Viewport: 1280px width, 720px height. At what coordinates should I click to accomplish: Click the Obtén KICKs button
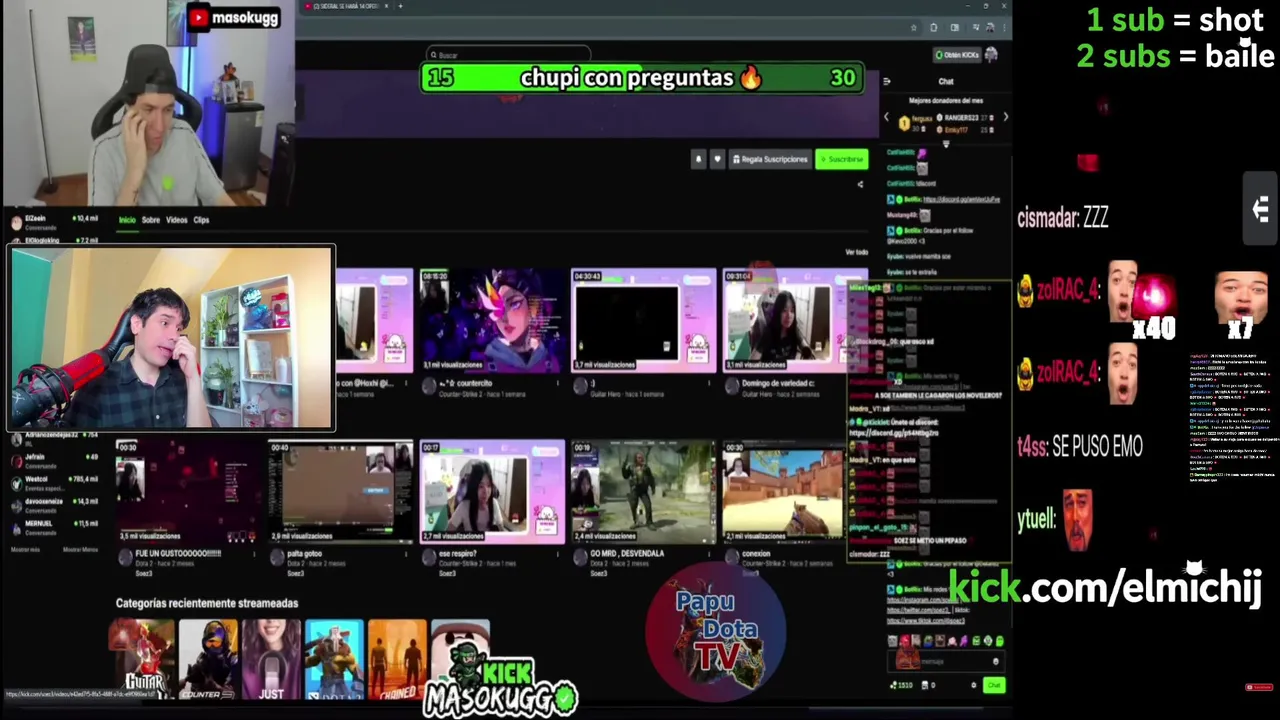[956, 54]
